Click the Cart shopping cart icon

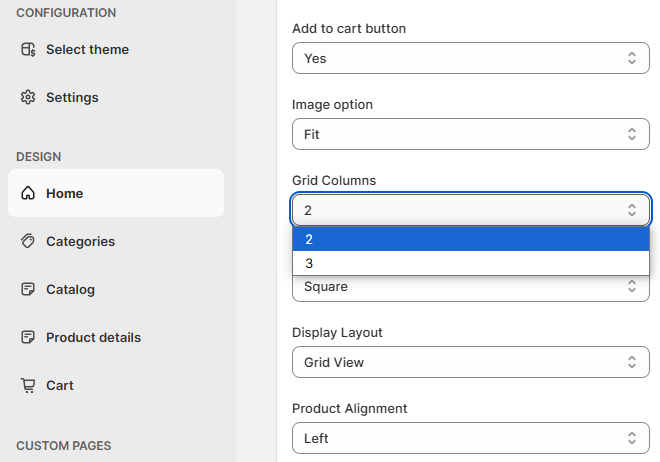[28, 385]
